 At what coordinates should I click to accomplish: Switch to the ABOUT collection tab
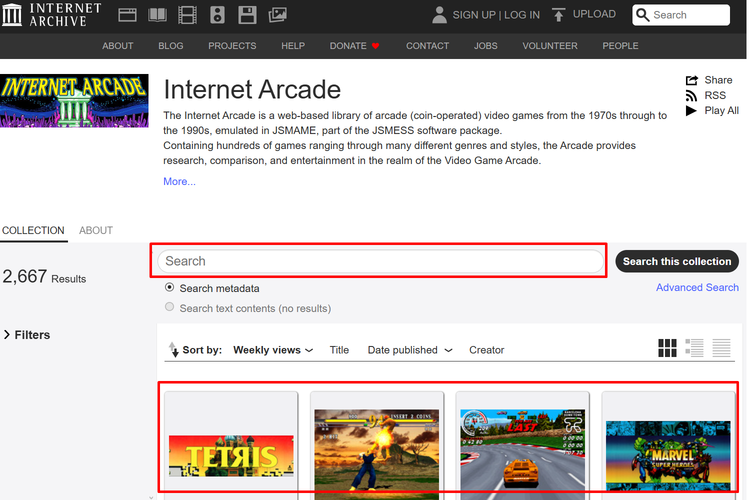[96, 231]
